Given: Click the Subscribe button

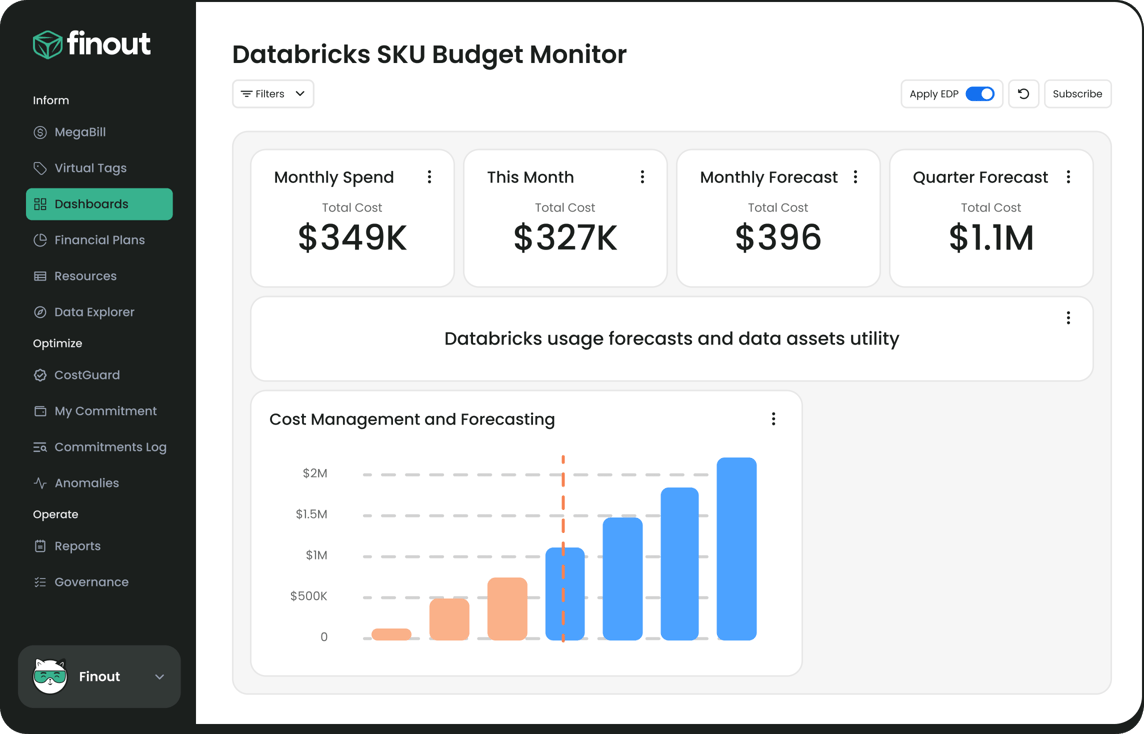Looking at the screenshot, I should pyautogui.click(x=1078, y=94).
